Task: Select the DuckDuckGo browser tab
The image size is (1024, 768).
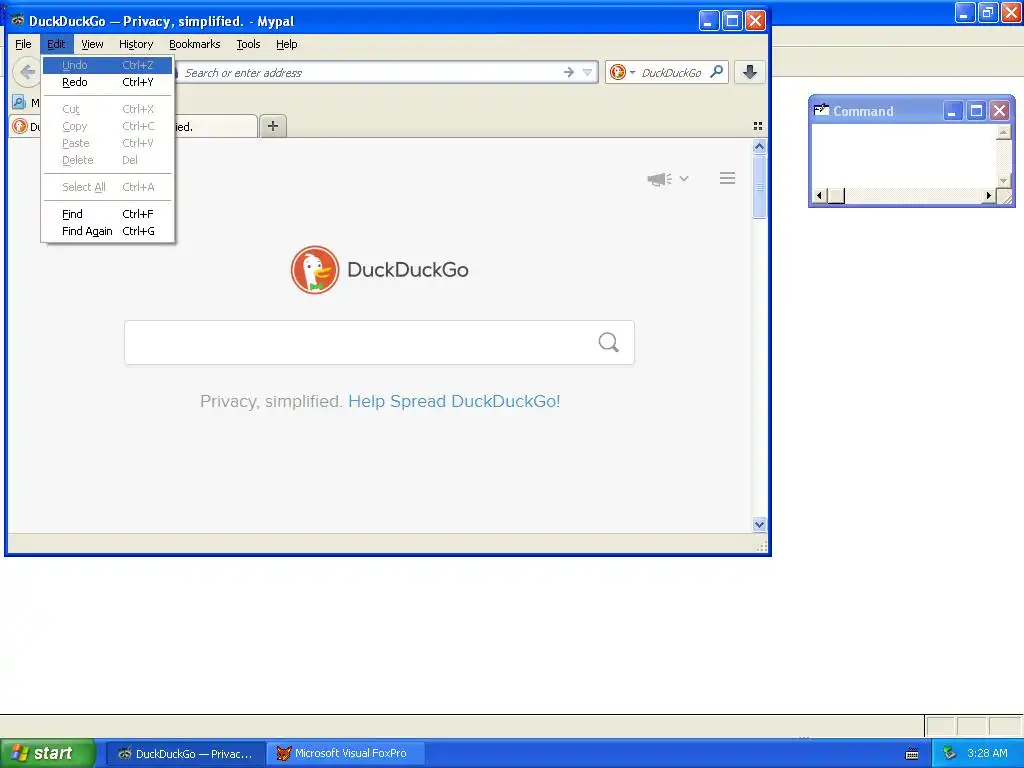Action: point(216,126)
